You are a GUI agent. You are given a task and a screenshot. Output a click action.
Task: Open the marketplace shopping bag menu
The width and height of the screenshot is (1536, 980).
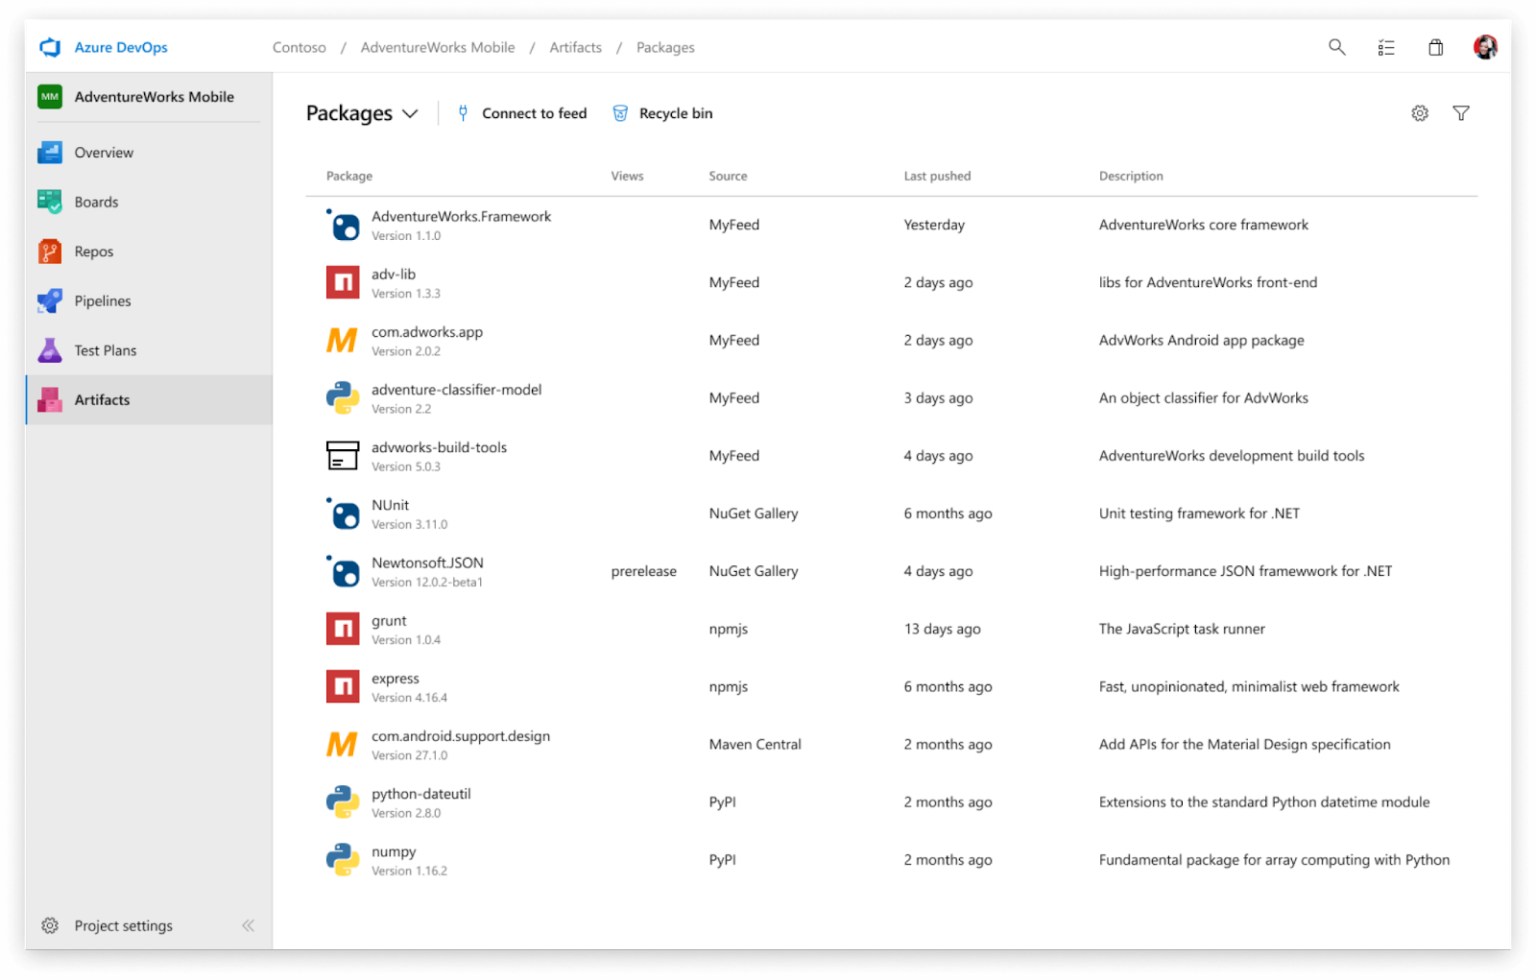click(1436, 47)
